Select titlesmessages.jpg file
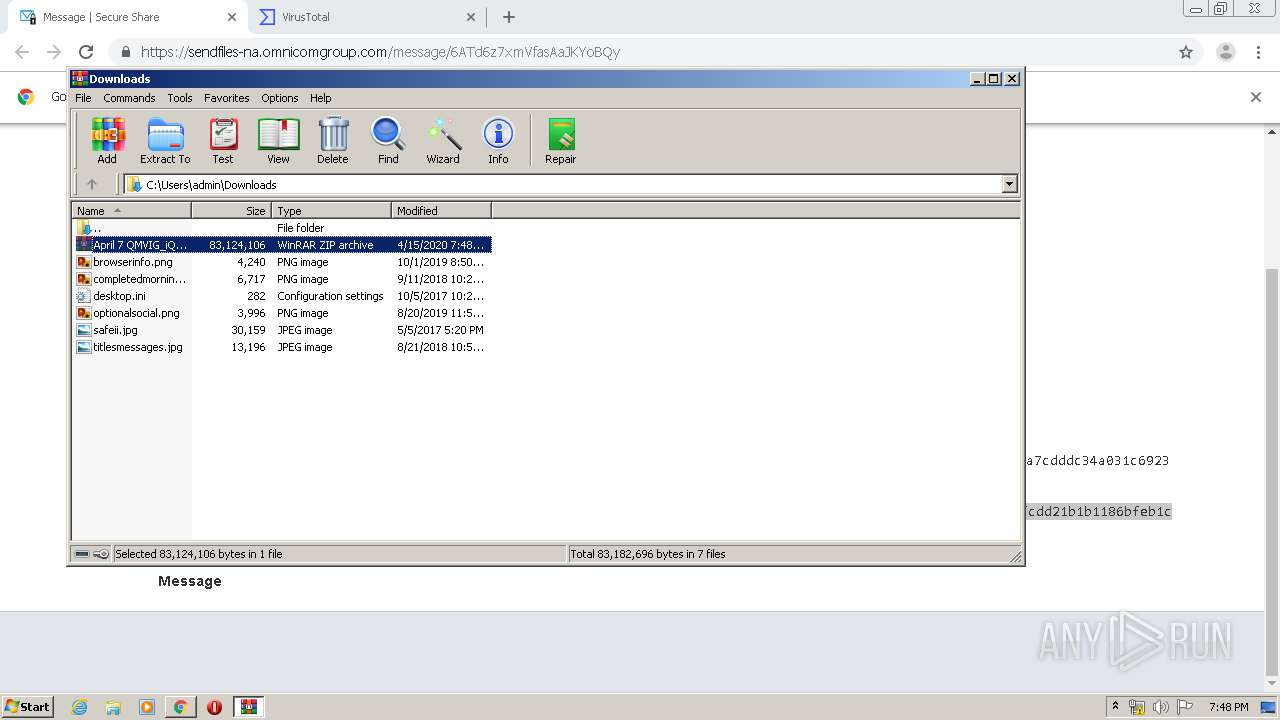The image size is (1280, 720). coord(283,347)
